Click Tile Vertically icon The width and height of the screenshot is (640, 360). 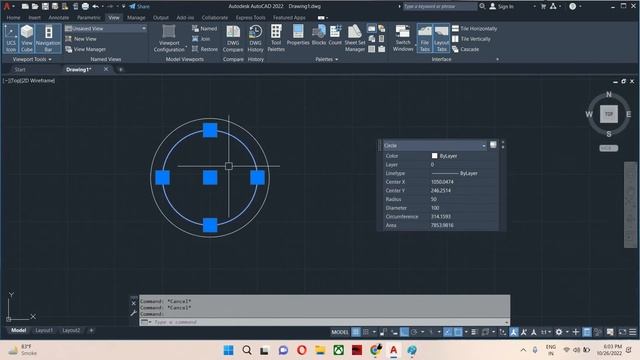(x=456, y=39)
